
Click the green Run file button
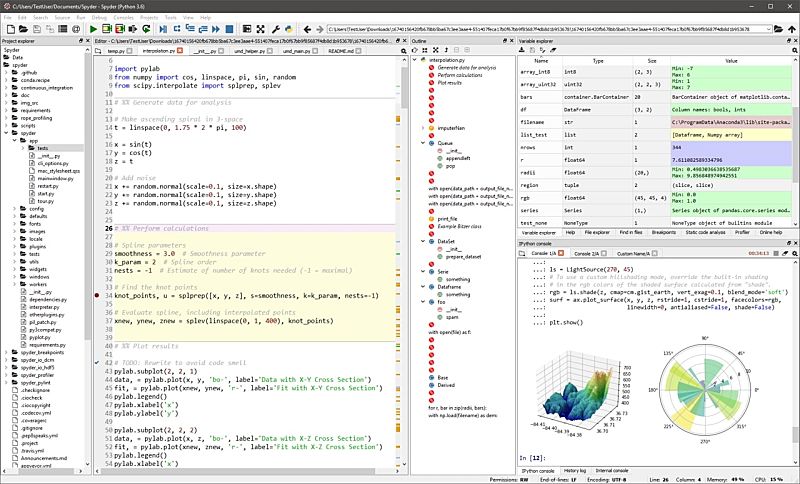tap(93, 30)
